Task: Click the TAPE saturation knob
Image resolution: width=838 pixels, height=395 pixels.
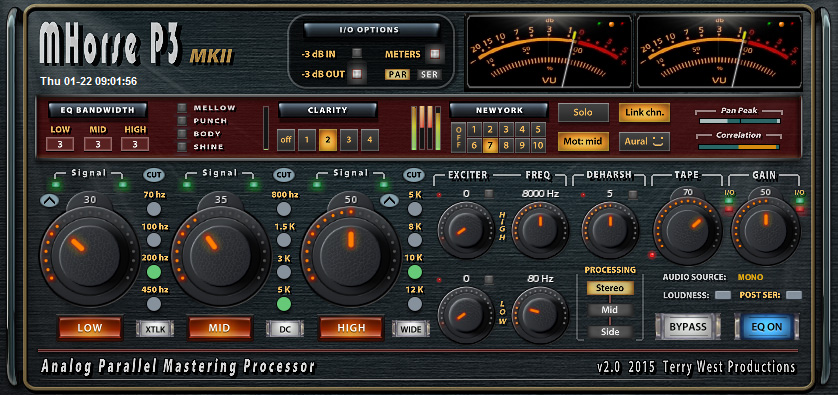Action: pos(687,231)
